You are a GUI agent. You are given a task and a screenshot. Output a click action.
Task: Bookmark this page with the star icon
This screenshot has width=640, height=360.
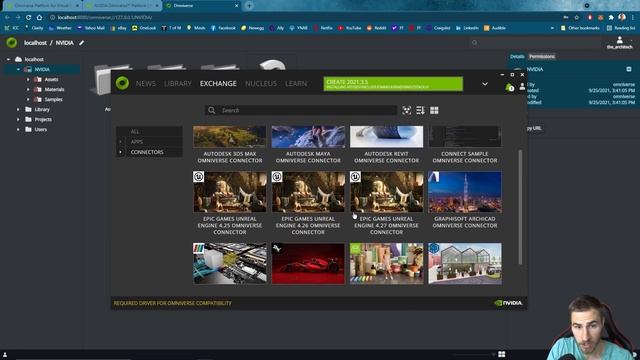[x=576, y=18]
